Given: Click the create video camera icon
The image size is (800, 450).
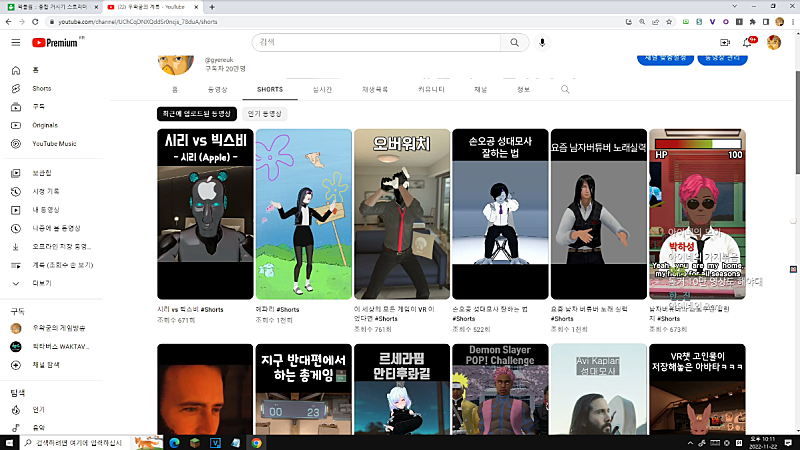Looking at the screenshot, I should pos(725,42).
